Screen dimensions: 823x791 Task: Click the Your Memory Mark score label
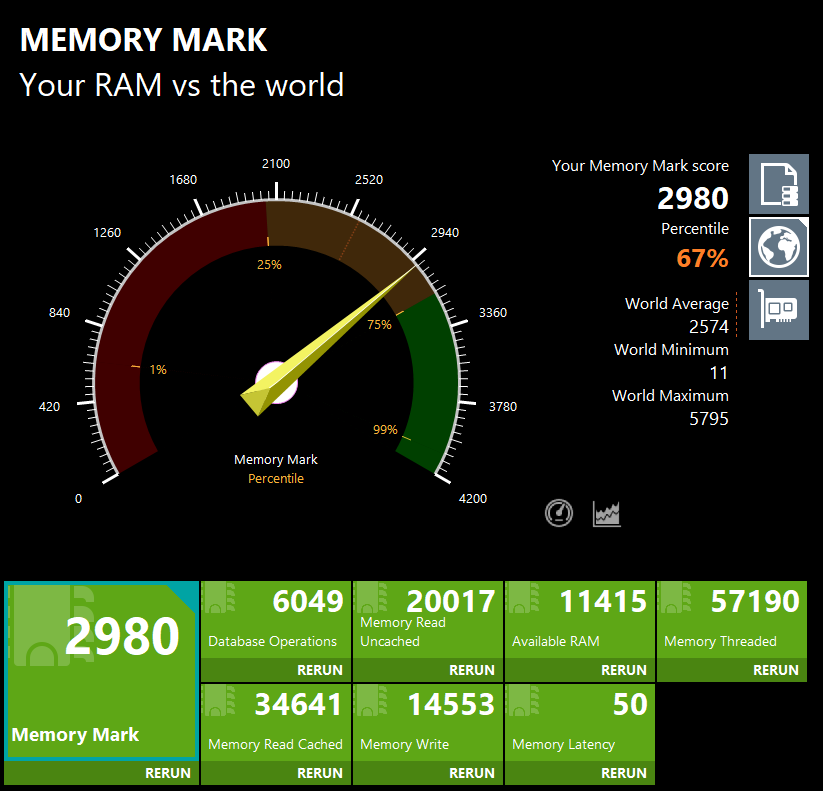coord(640,166)
